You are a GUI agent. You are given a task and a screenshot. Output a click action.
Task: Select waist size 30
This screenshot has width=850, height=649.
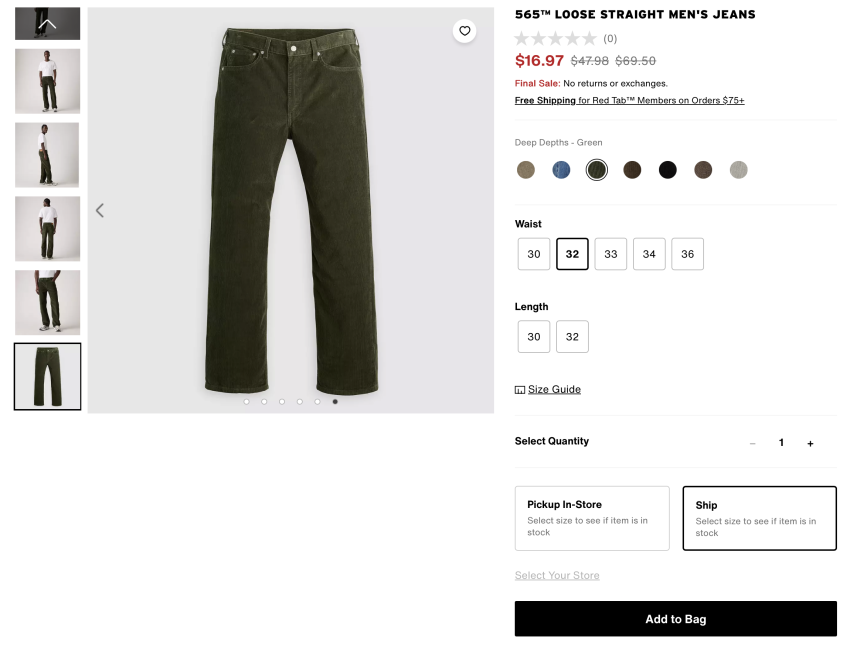click(x=534, y=254)
